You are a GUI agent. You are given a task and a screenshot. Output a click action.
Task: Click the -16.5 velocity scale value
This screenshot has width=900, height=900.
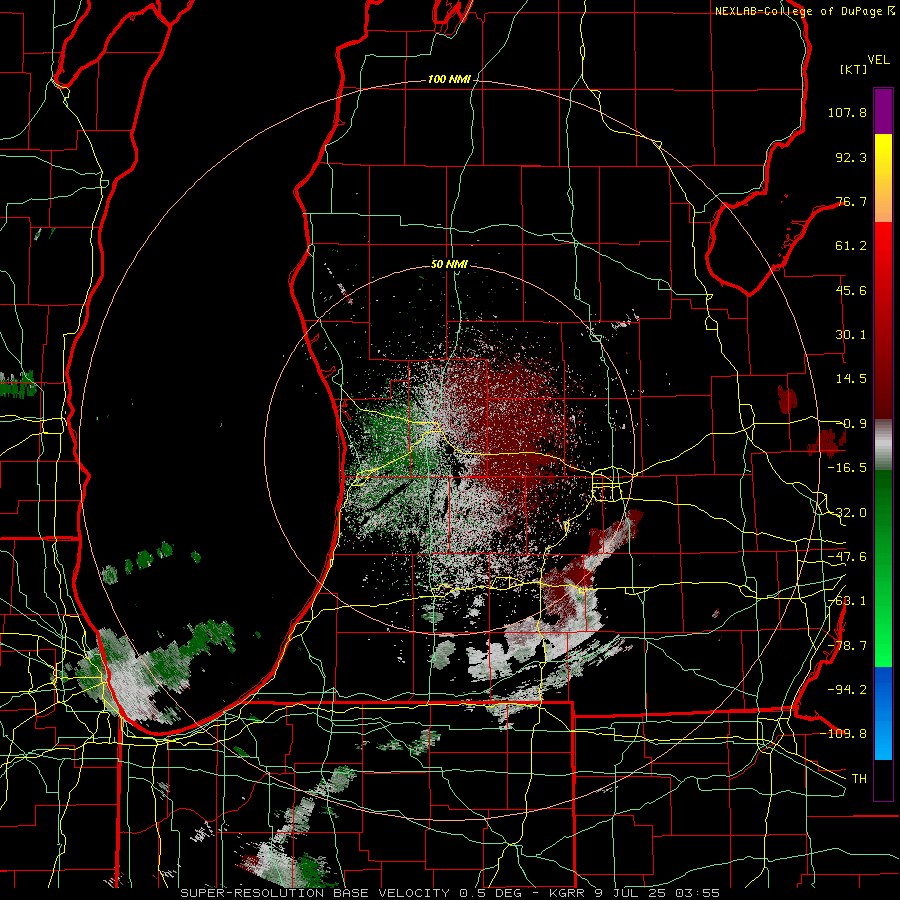tap(847, 468)
